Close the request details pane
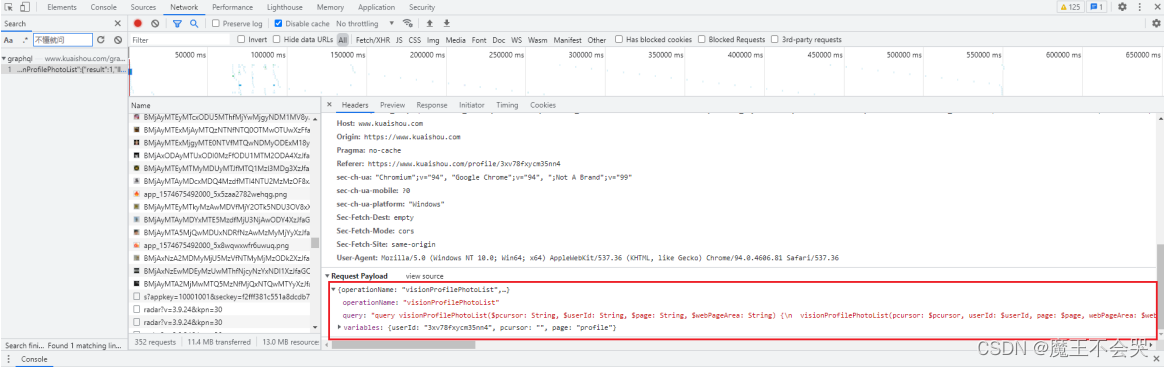This screenshot has height=367, width=1164. (330, 105)
